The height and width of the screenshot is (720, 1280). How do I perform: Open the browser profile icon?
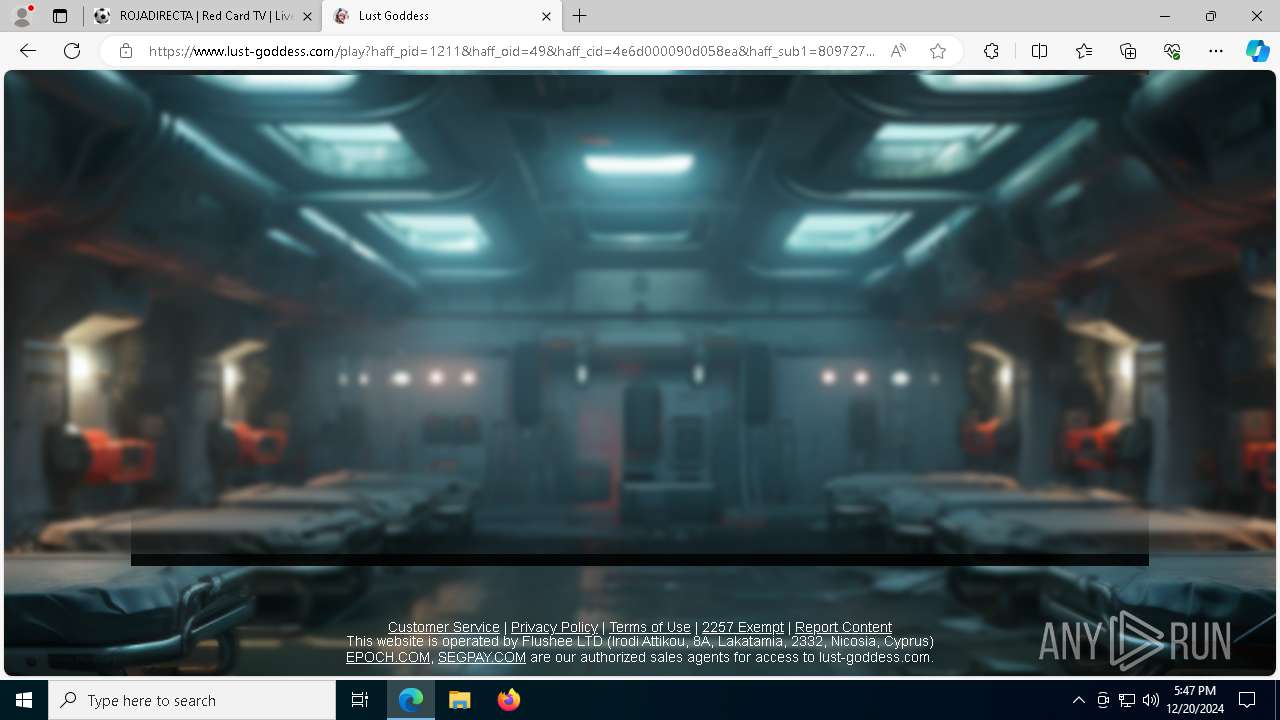[22, 16]
